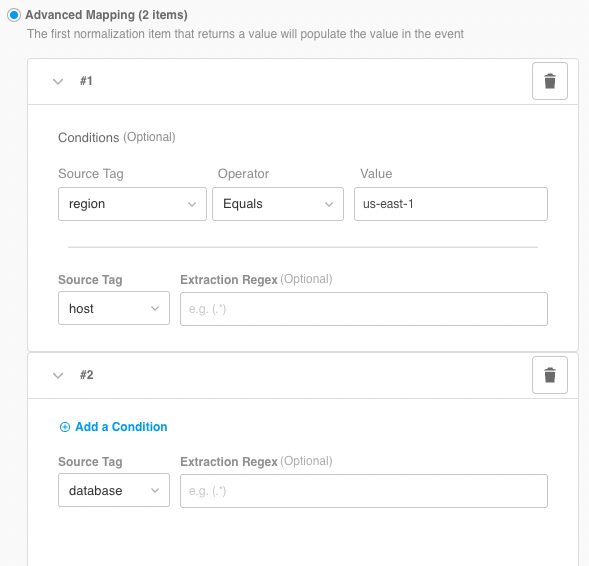This screenshot has height=566, width=589.
Task: Click the arrow on the host dropdown
Action: click(x=155, y=309)
